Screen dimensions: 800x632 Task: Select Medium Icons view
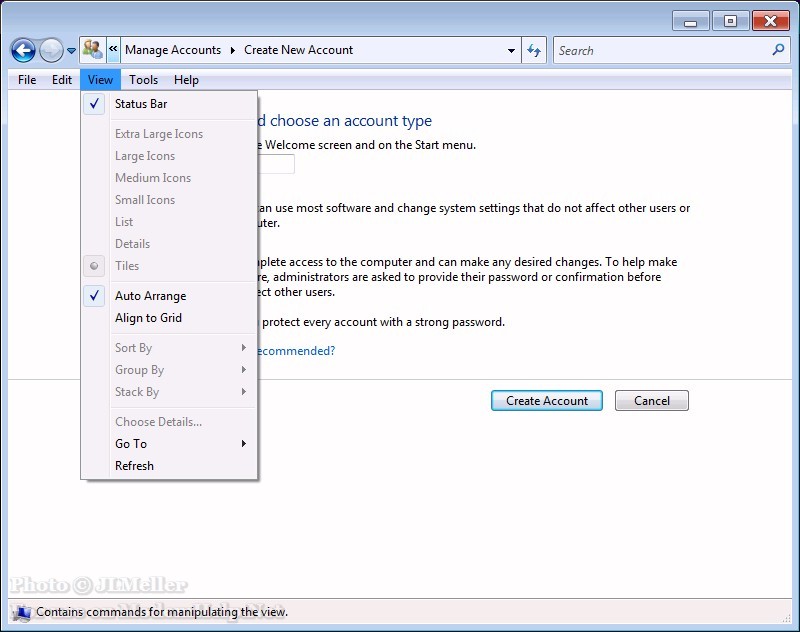[x=169, y=178]
